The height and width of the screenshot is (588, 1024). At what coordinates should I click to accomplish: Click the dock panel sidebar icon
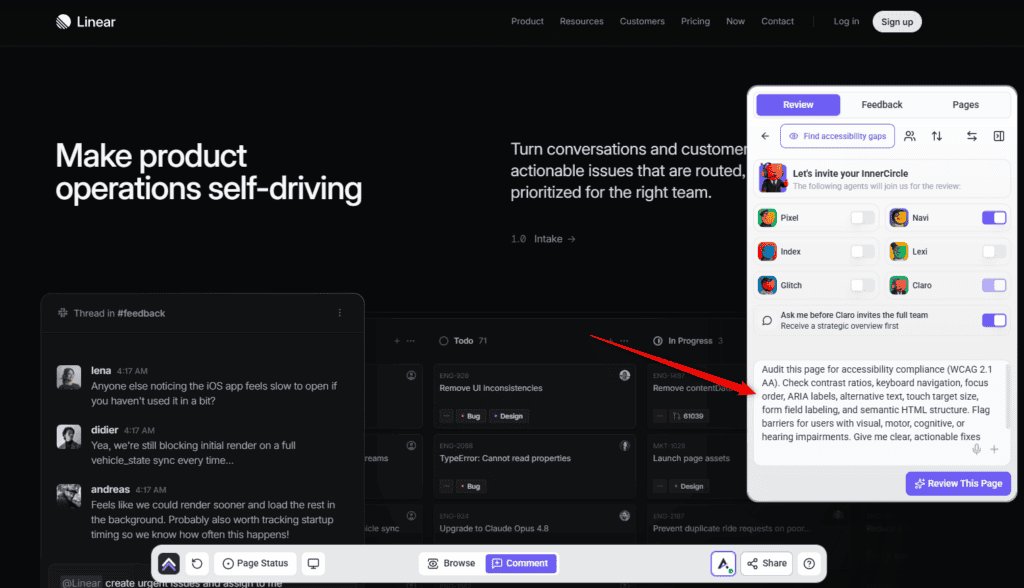coord(999,136)
